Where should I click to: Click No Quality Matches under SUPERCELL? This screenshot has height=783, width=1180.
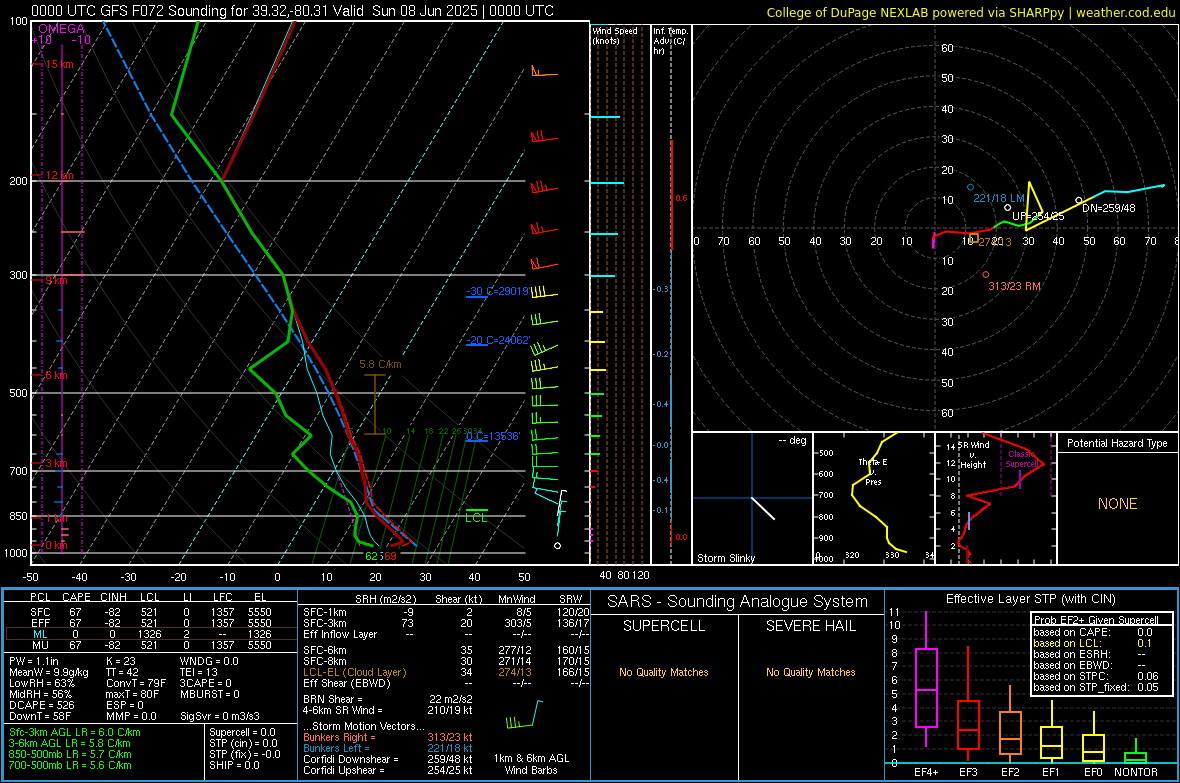[x=664, y=672]
